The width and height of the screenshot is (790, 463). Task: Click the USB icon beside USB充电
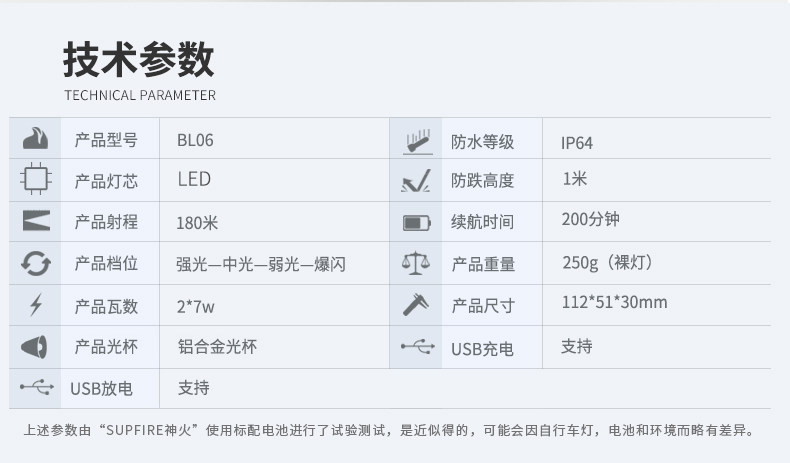pyautogui.click(x=416, y=347)
